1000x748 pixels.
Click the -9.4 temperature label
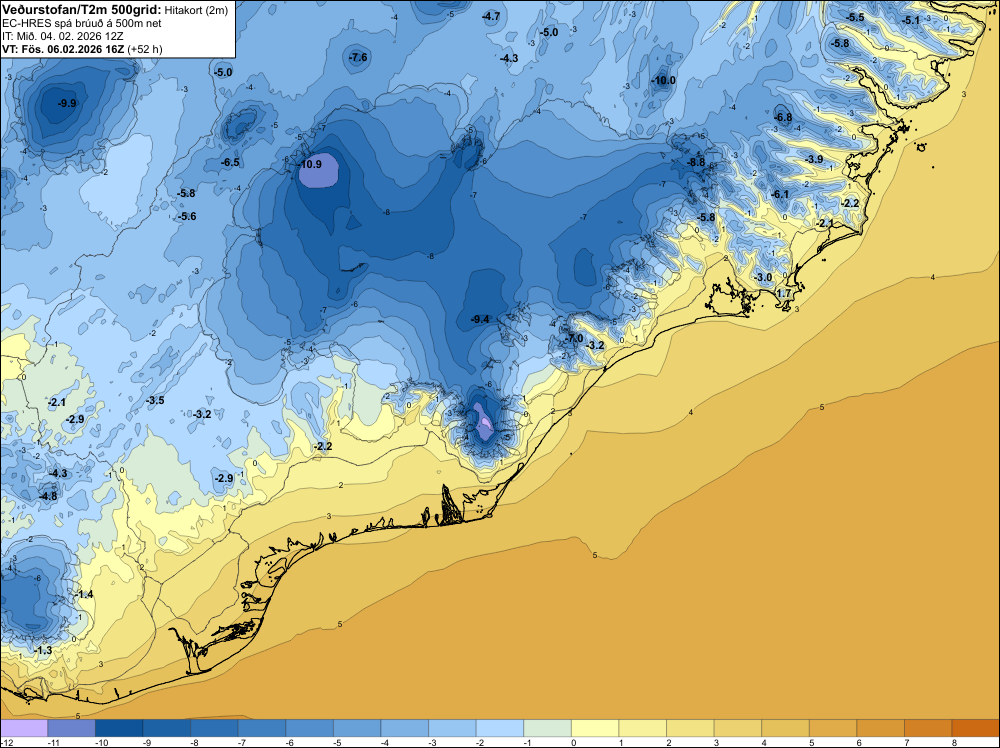(x=480, y=319)
